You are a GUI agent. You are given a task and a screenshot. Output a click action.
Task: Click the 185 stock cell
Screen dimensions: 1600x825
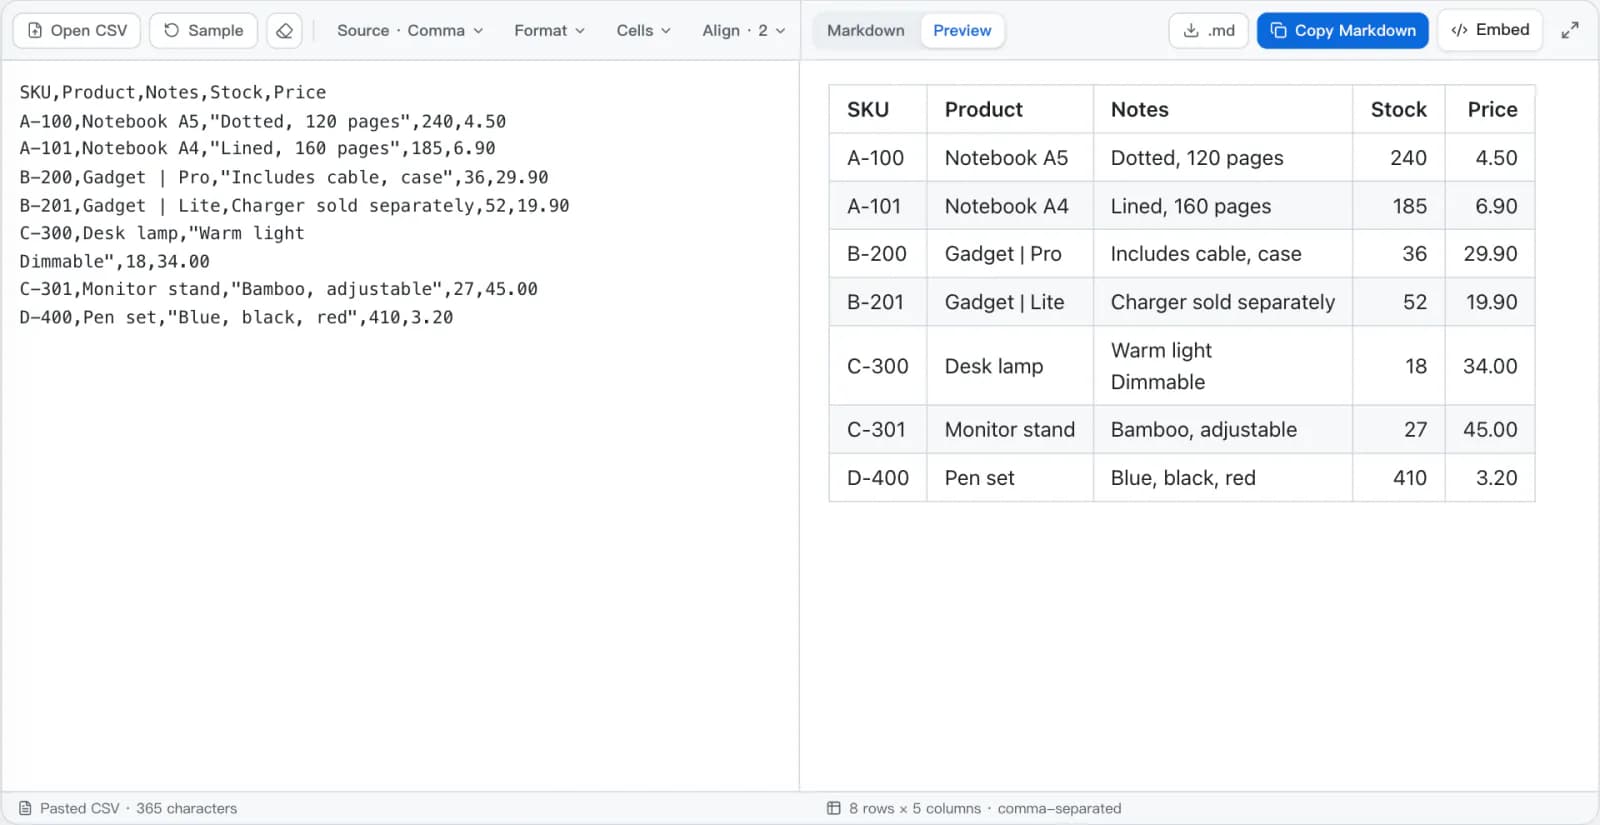[x=1399, y=206]
